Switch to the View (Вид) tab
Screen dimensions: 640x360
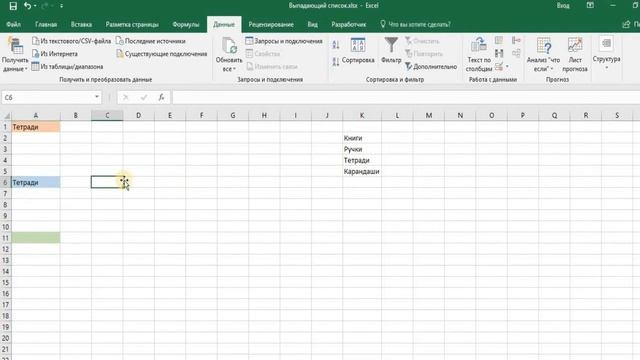(x=313, y=24)
